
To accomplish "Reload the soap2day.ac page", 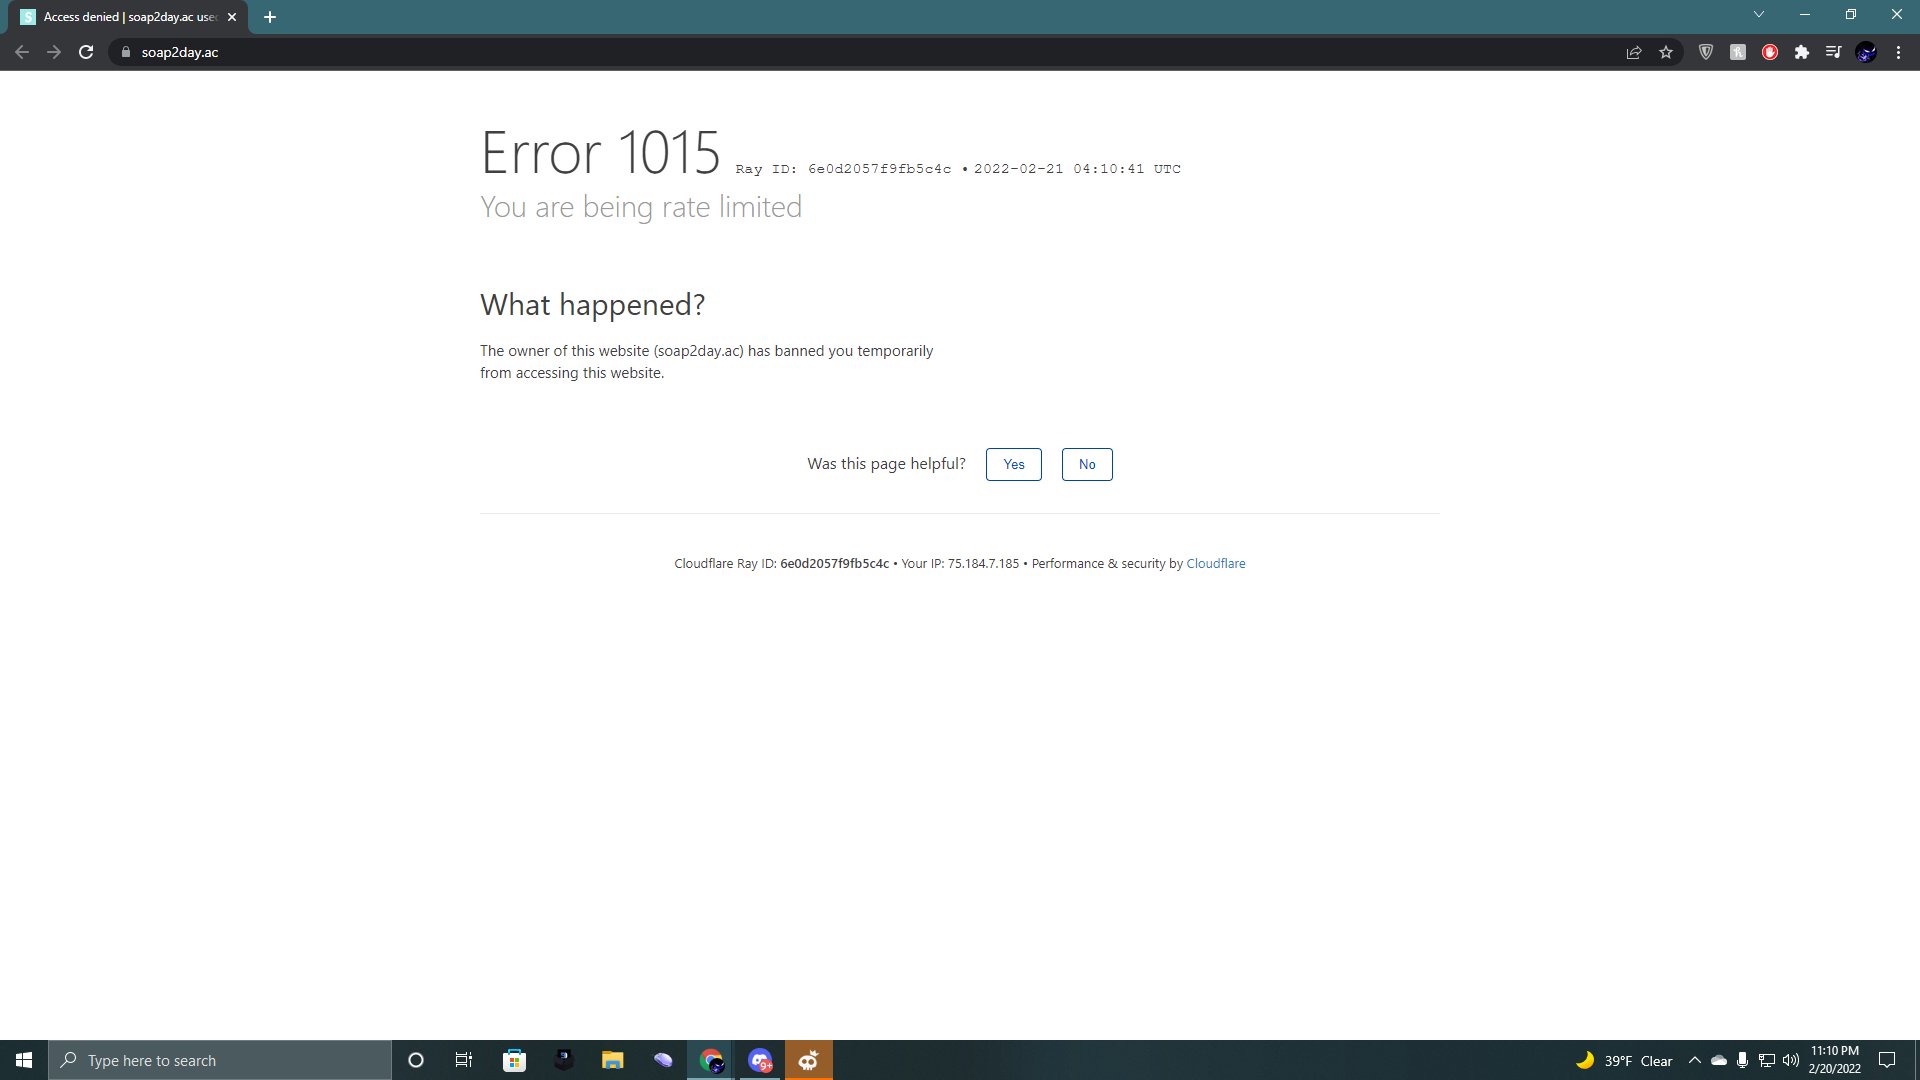I will pyautogui.click(x=86, y=52).
